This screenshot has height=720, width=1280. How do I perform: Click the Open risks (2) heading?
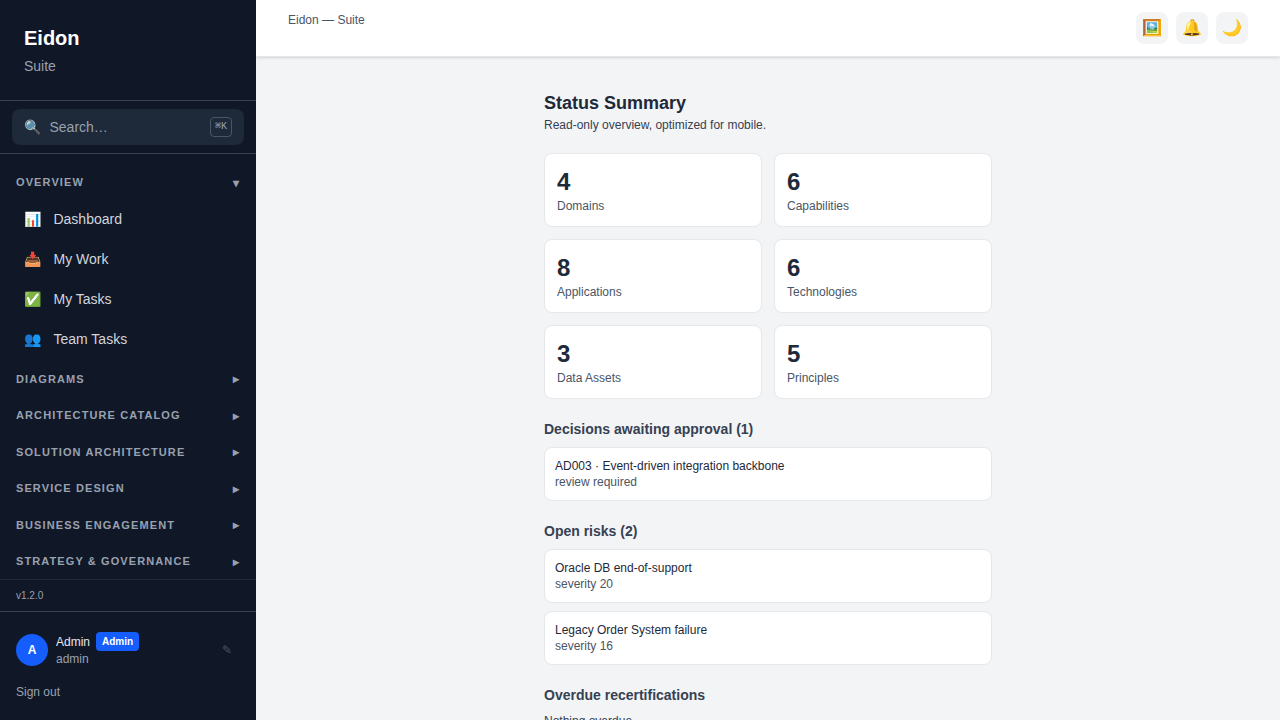tap(590, 531)
